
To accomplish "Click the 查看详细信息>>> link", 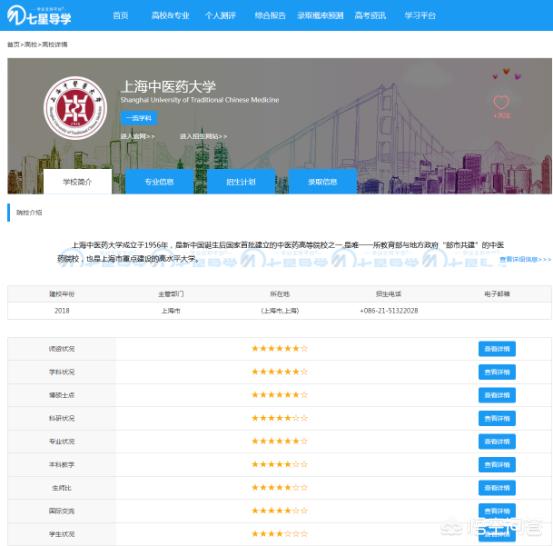I will [x=525, y=259].
